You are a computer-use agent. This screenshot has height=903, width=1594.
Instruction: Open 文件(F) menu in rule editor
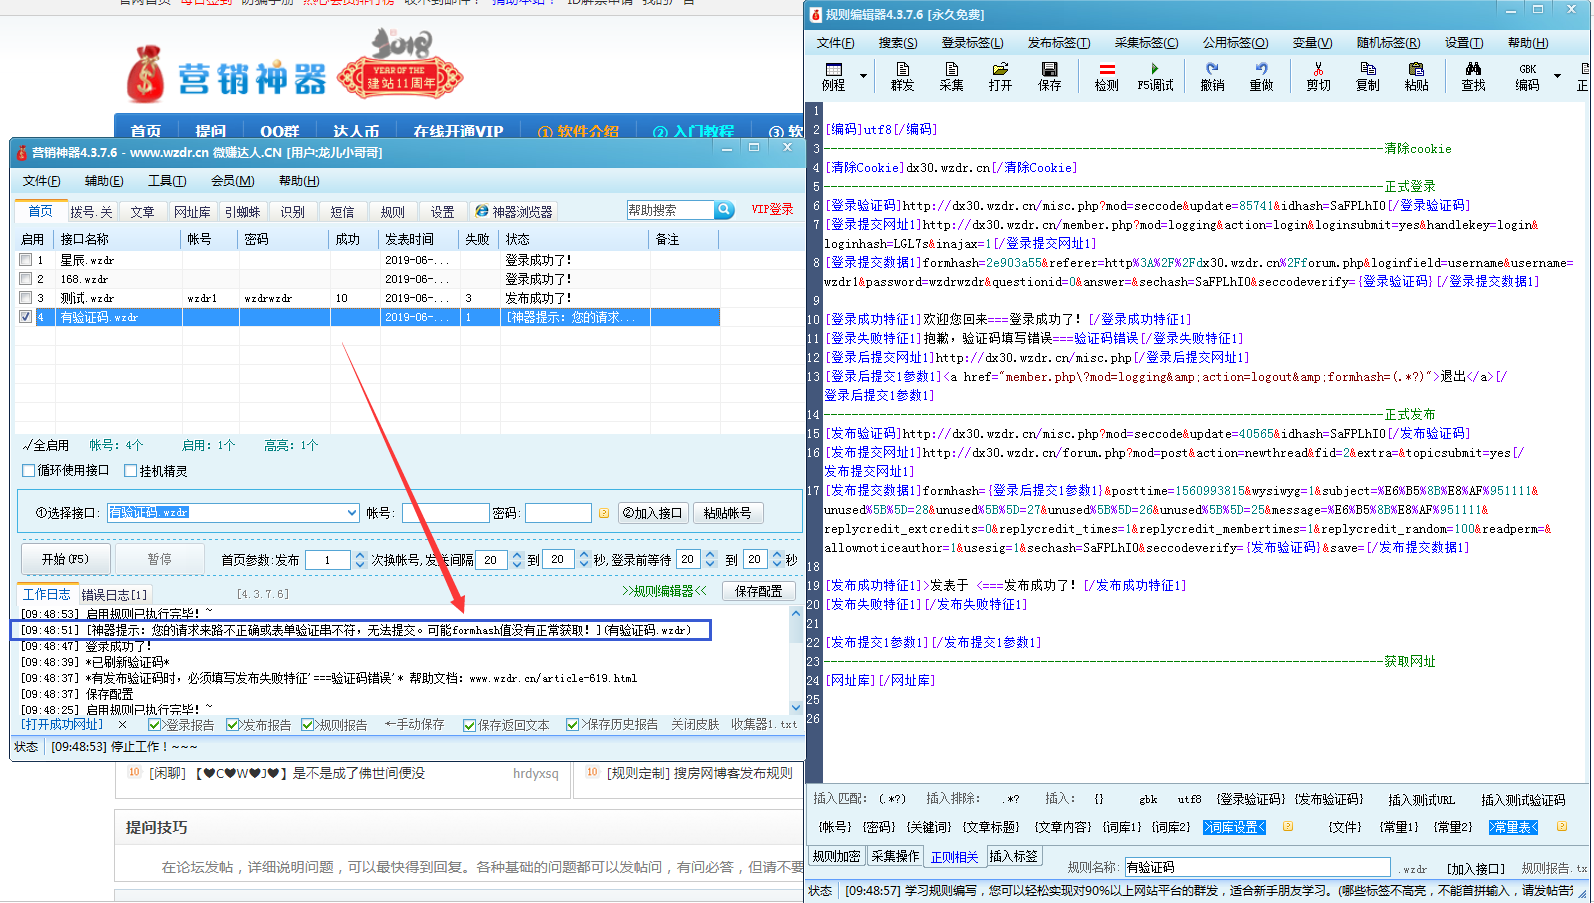point(835,43)
